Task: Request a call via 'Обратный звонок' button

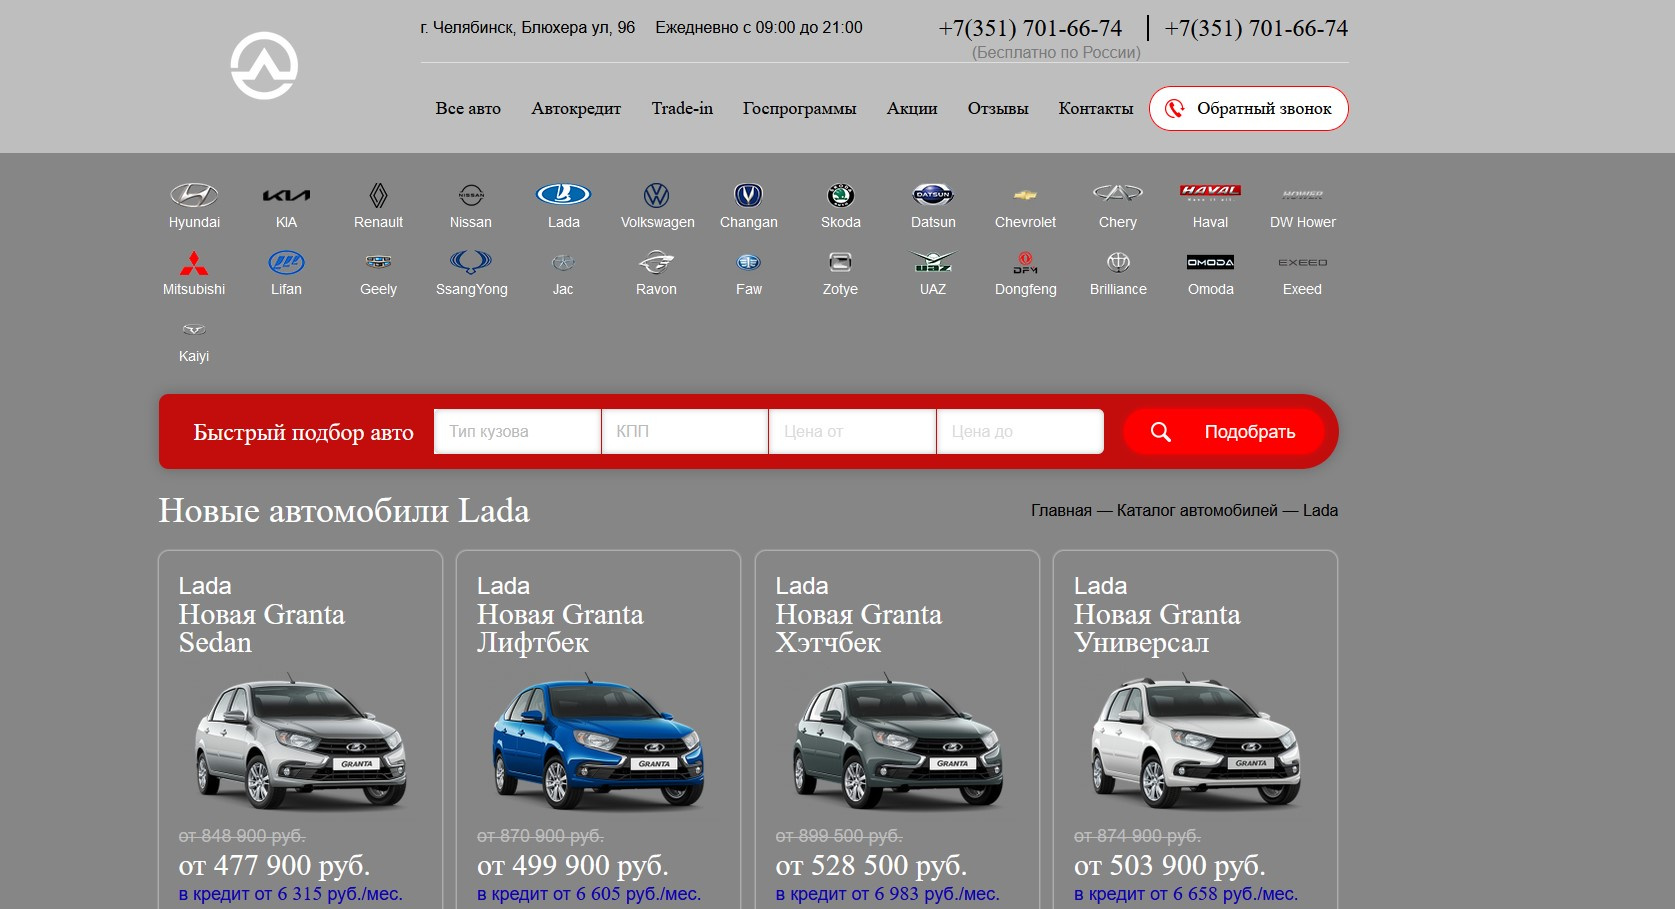Action: pos(1249,108)
